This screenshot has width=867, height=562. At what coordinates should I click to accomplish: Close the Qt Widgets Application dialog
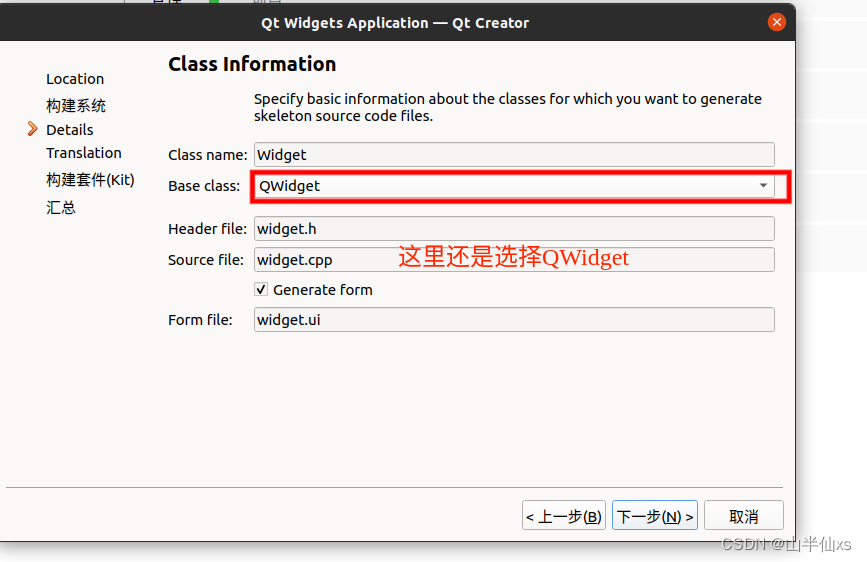[x=776, y=22]
